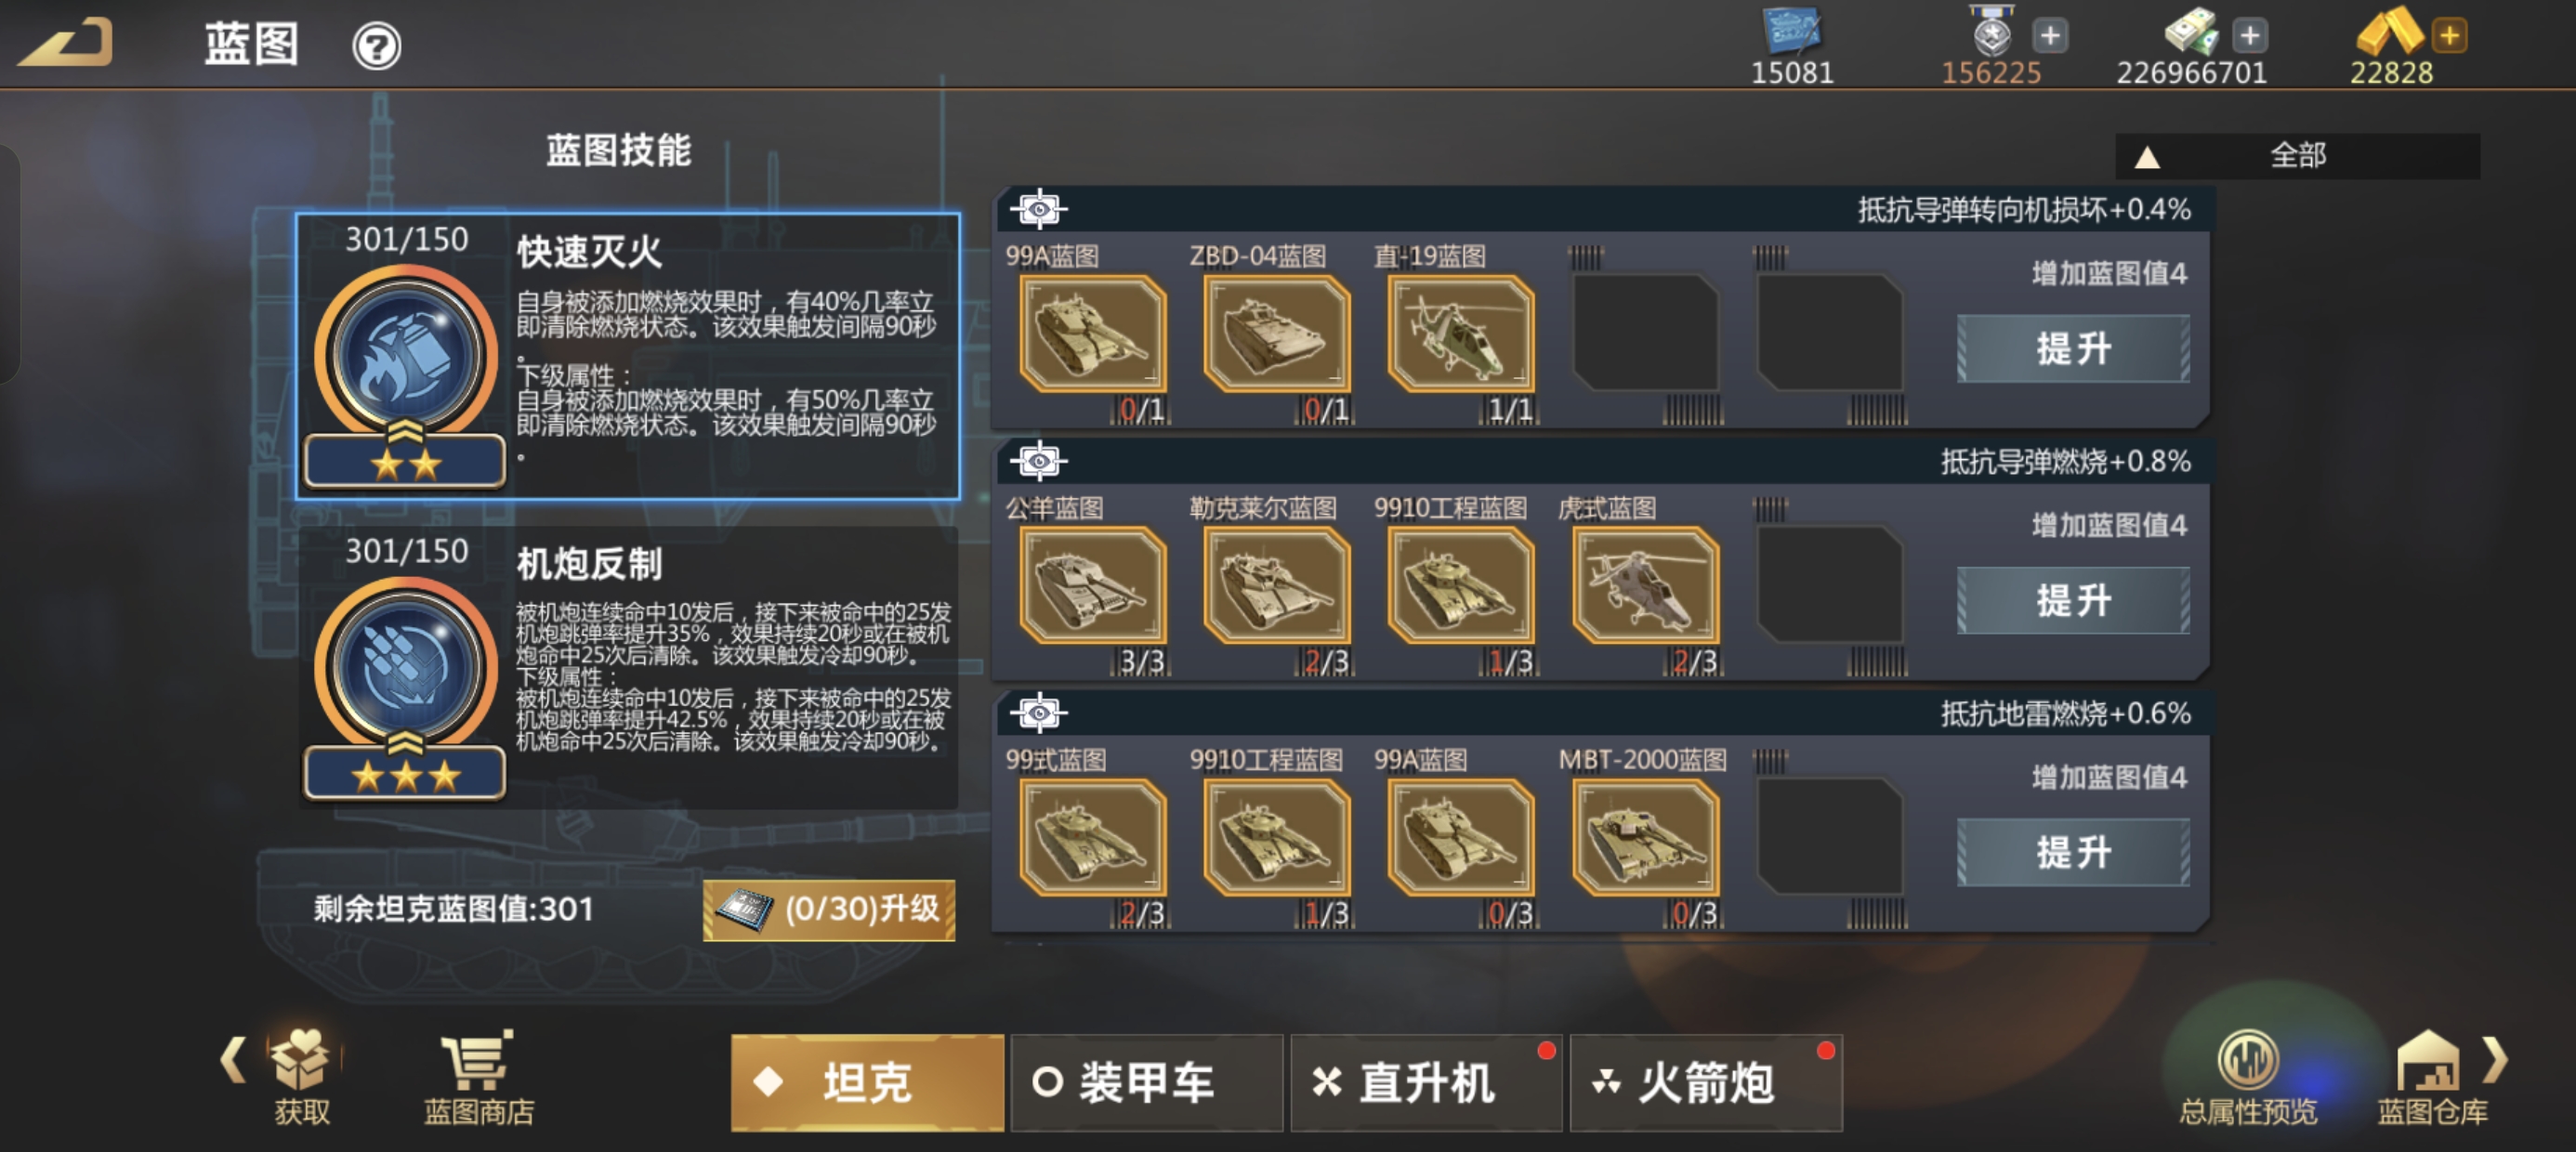Screen dimensions: 2576x1152
Task: Open the help question mark icon
Action: click(x=376, y=46)
